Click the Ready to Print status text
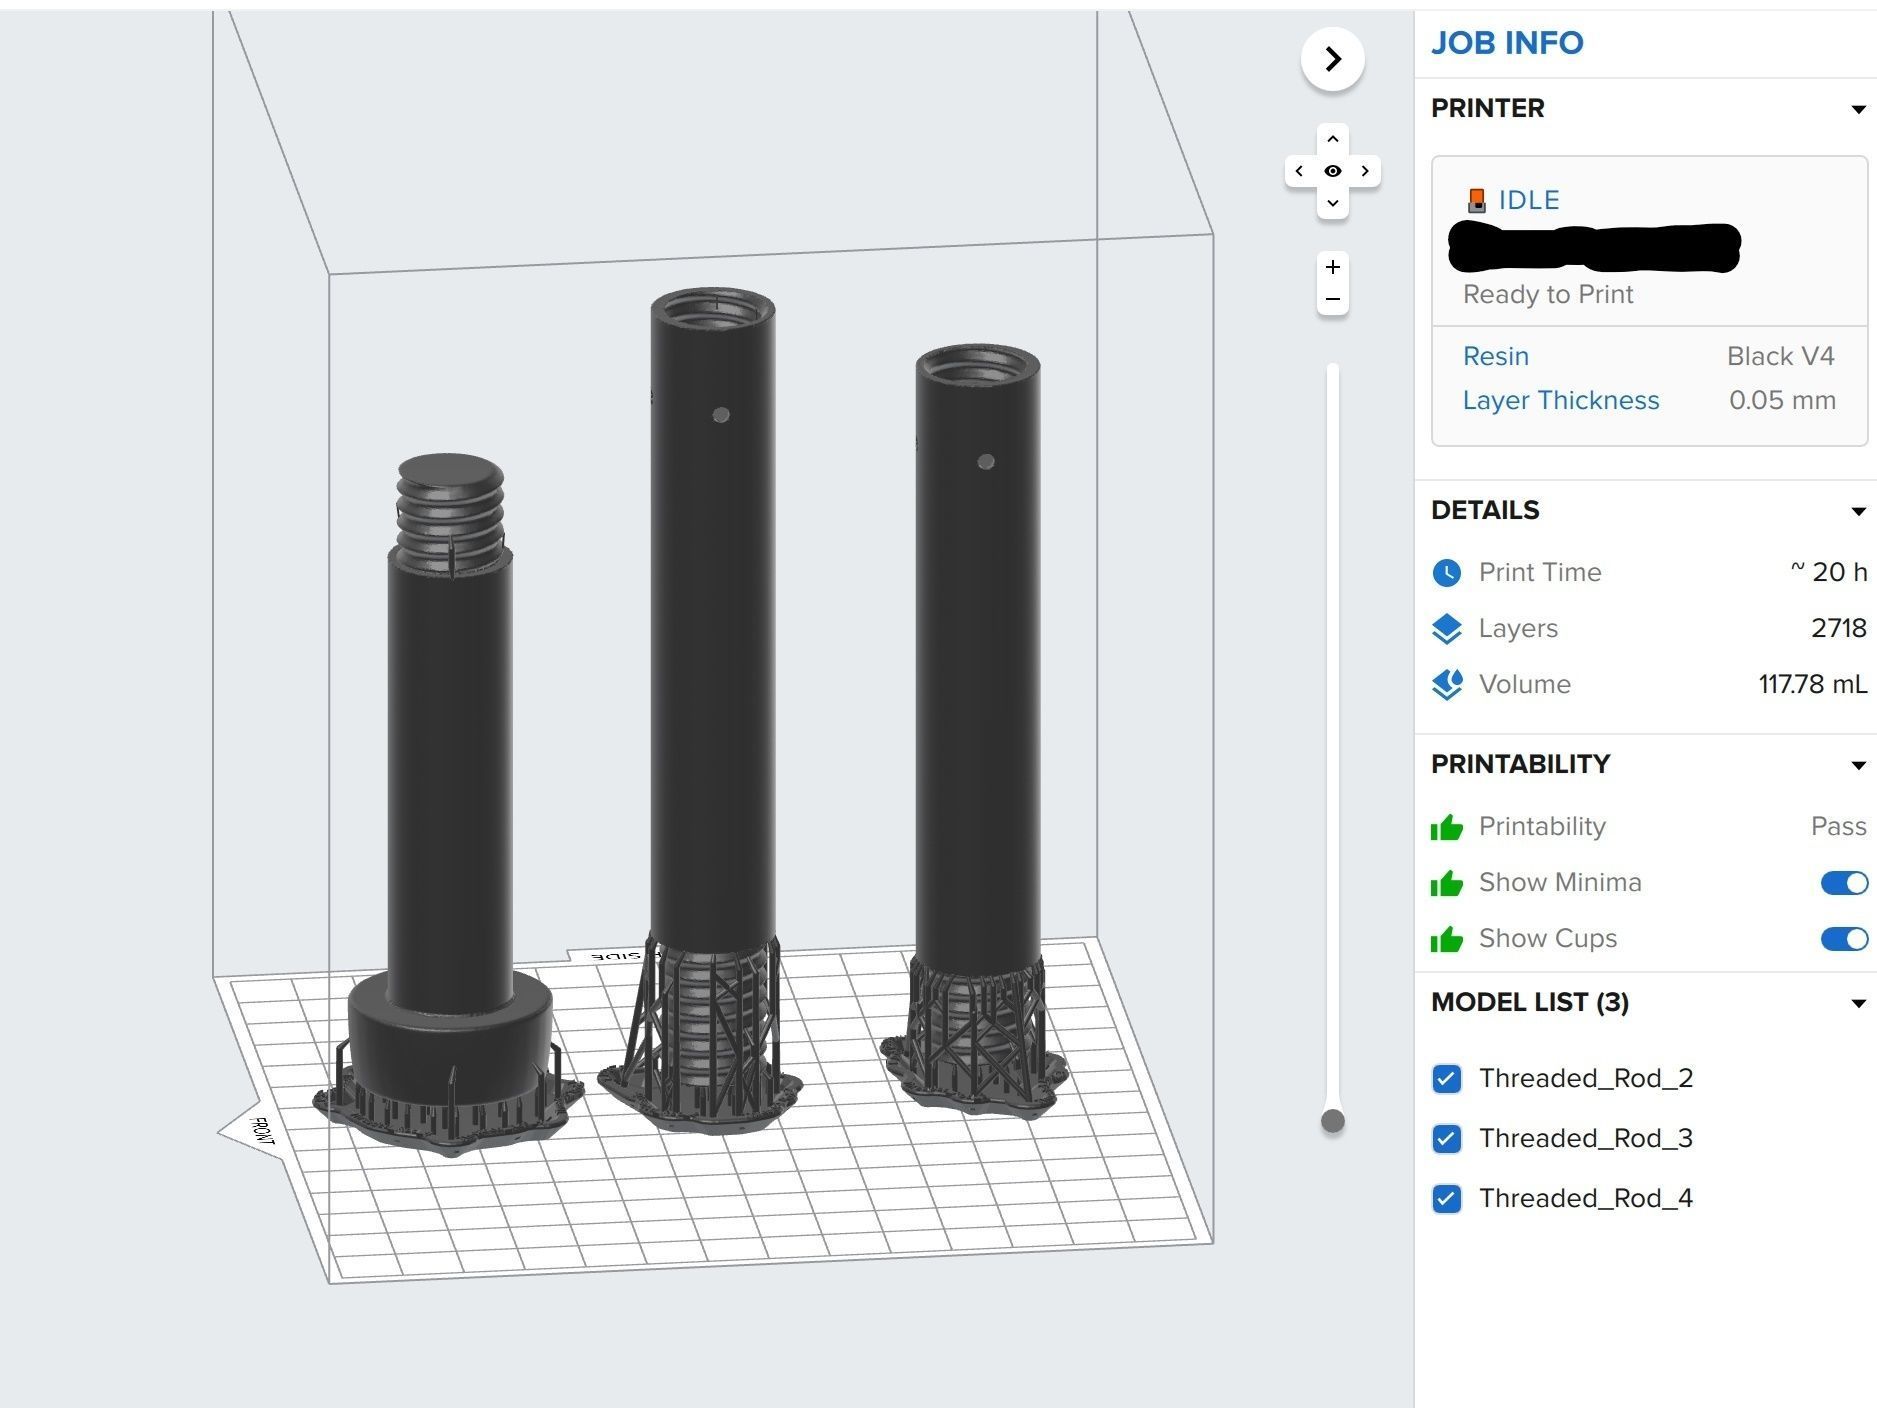 [1548, 294]
